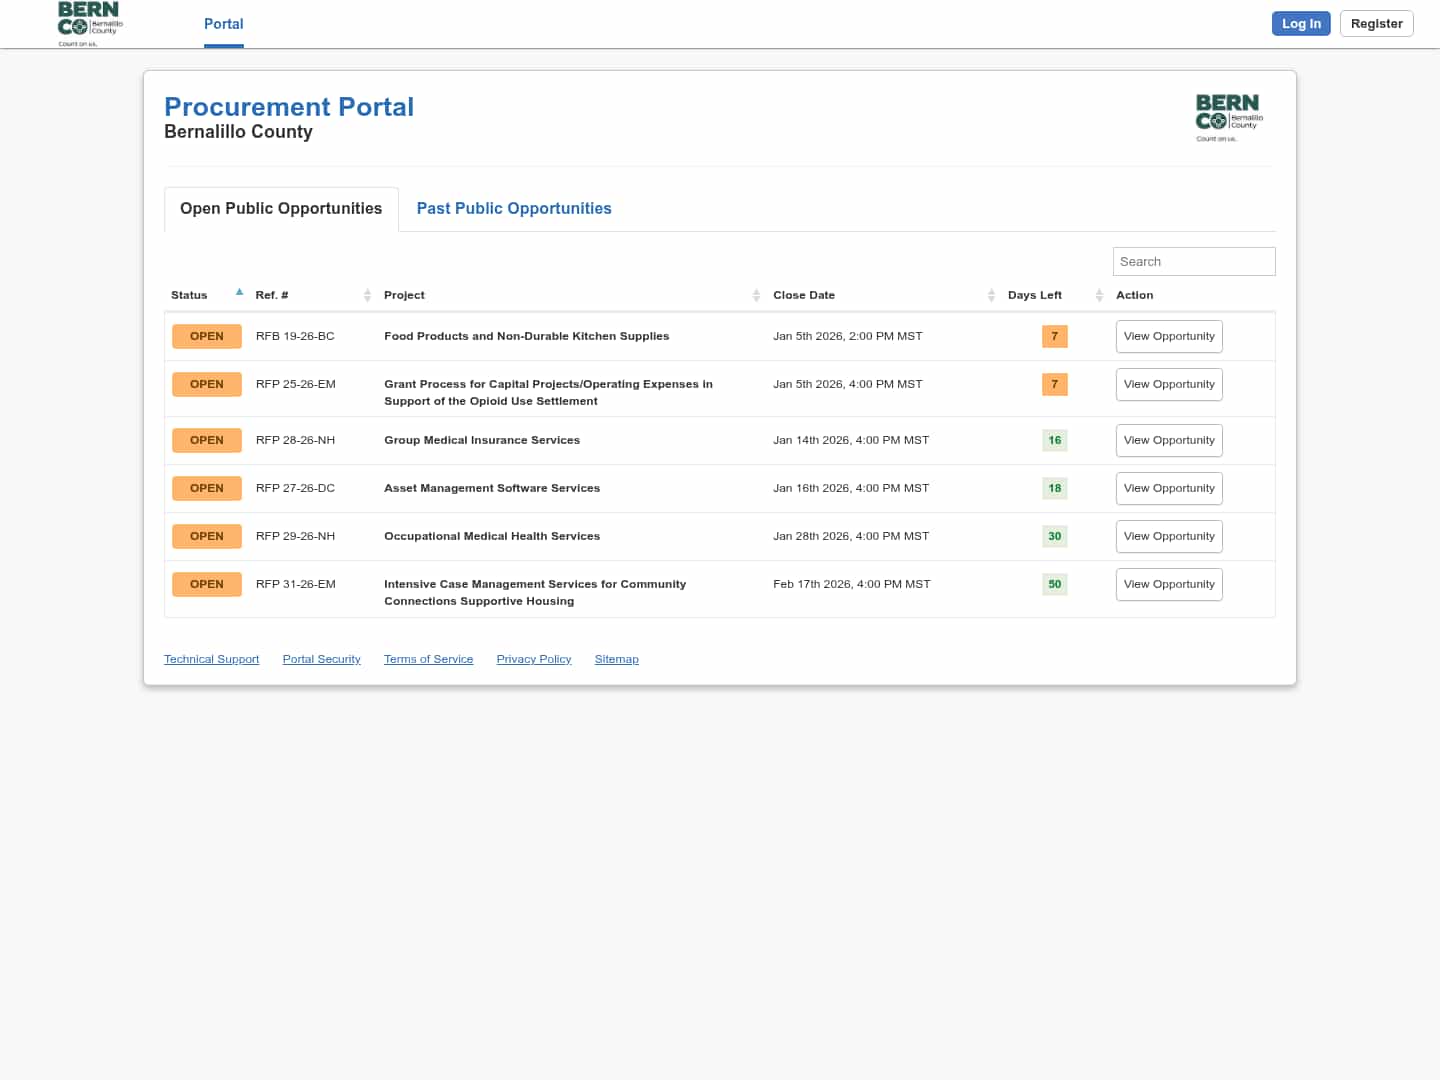
Task: View opportunity for Food Products kitchen supplies
Action: pyautogui.click(x=1169, y=336)
